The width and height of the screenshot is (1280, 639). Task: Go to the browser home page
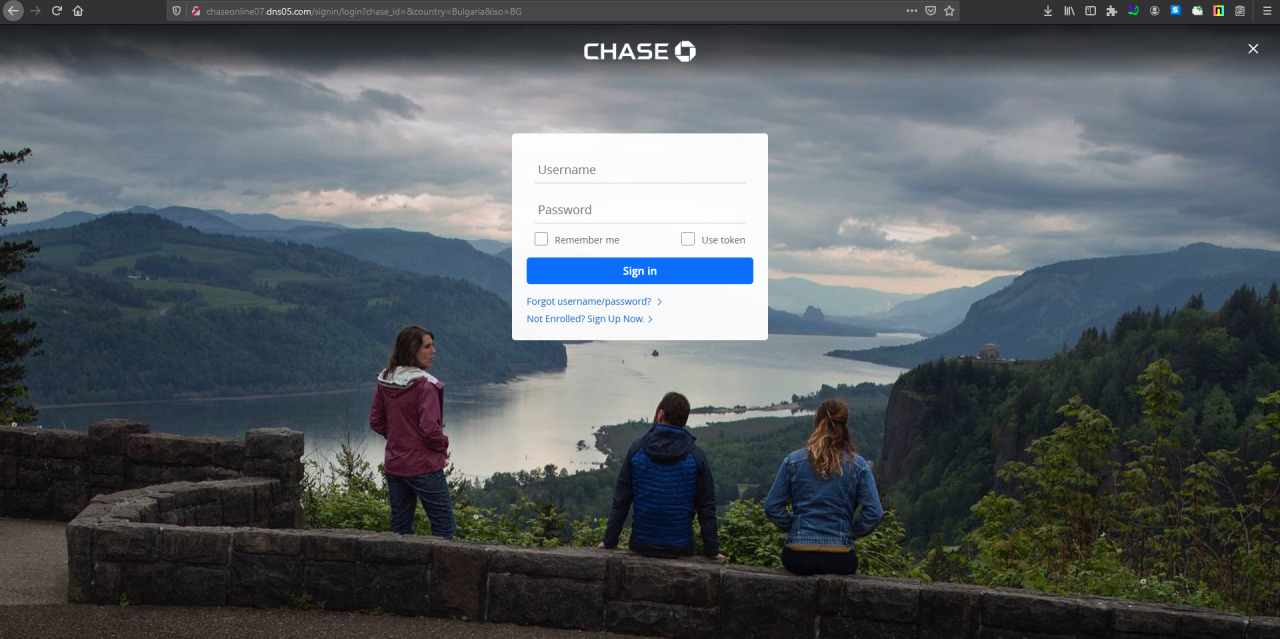78,11
